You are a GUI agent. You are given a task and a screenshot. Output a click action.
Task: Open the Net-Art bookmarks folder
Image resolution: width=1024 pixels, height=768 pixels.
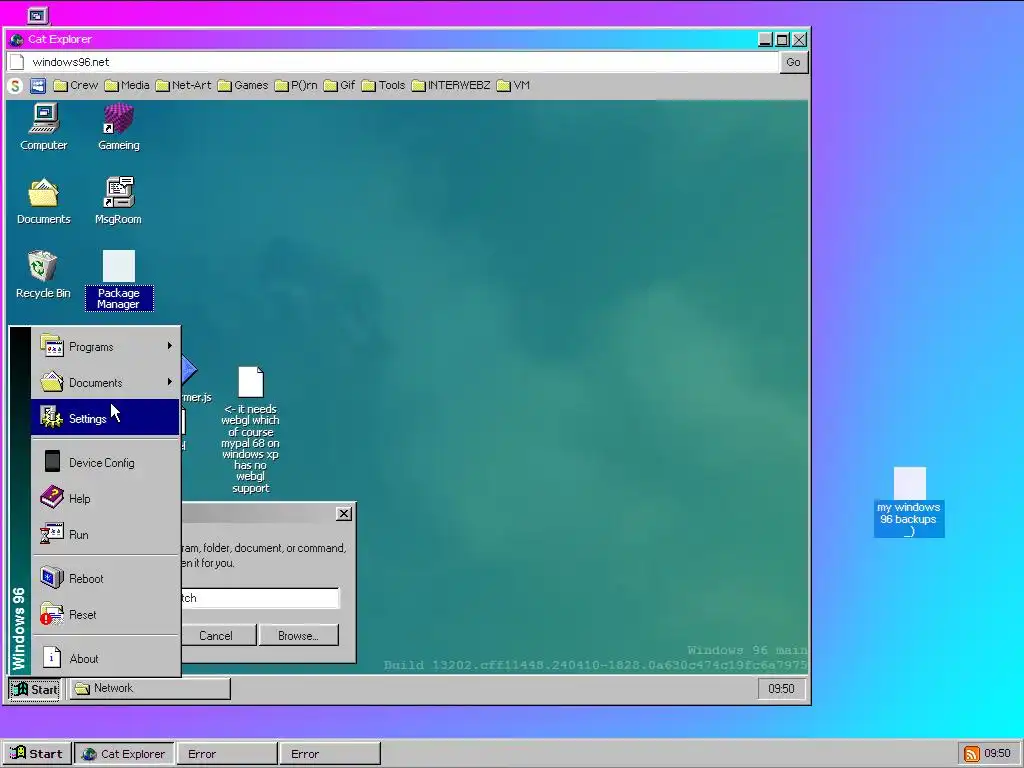pyautogui.click(x=184, y=86)
